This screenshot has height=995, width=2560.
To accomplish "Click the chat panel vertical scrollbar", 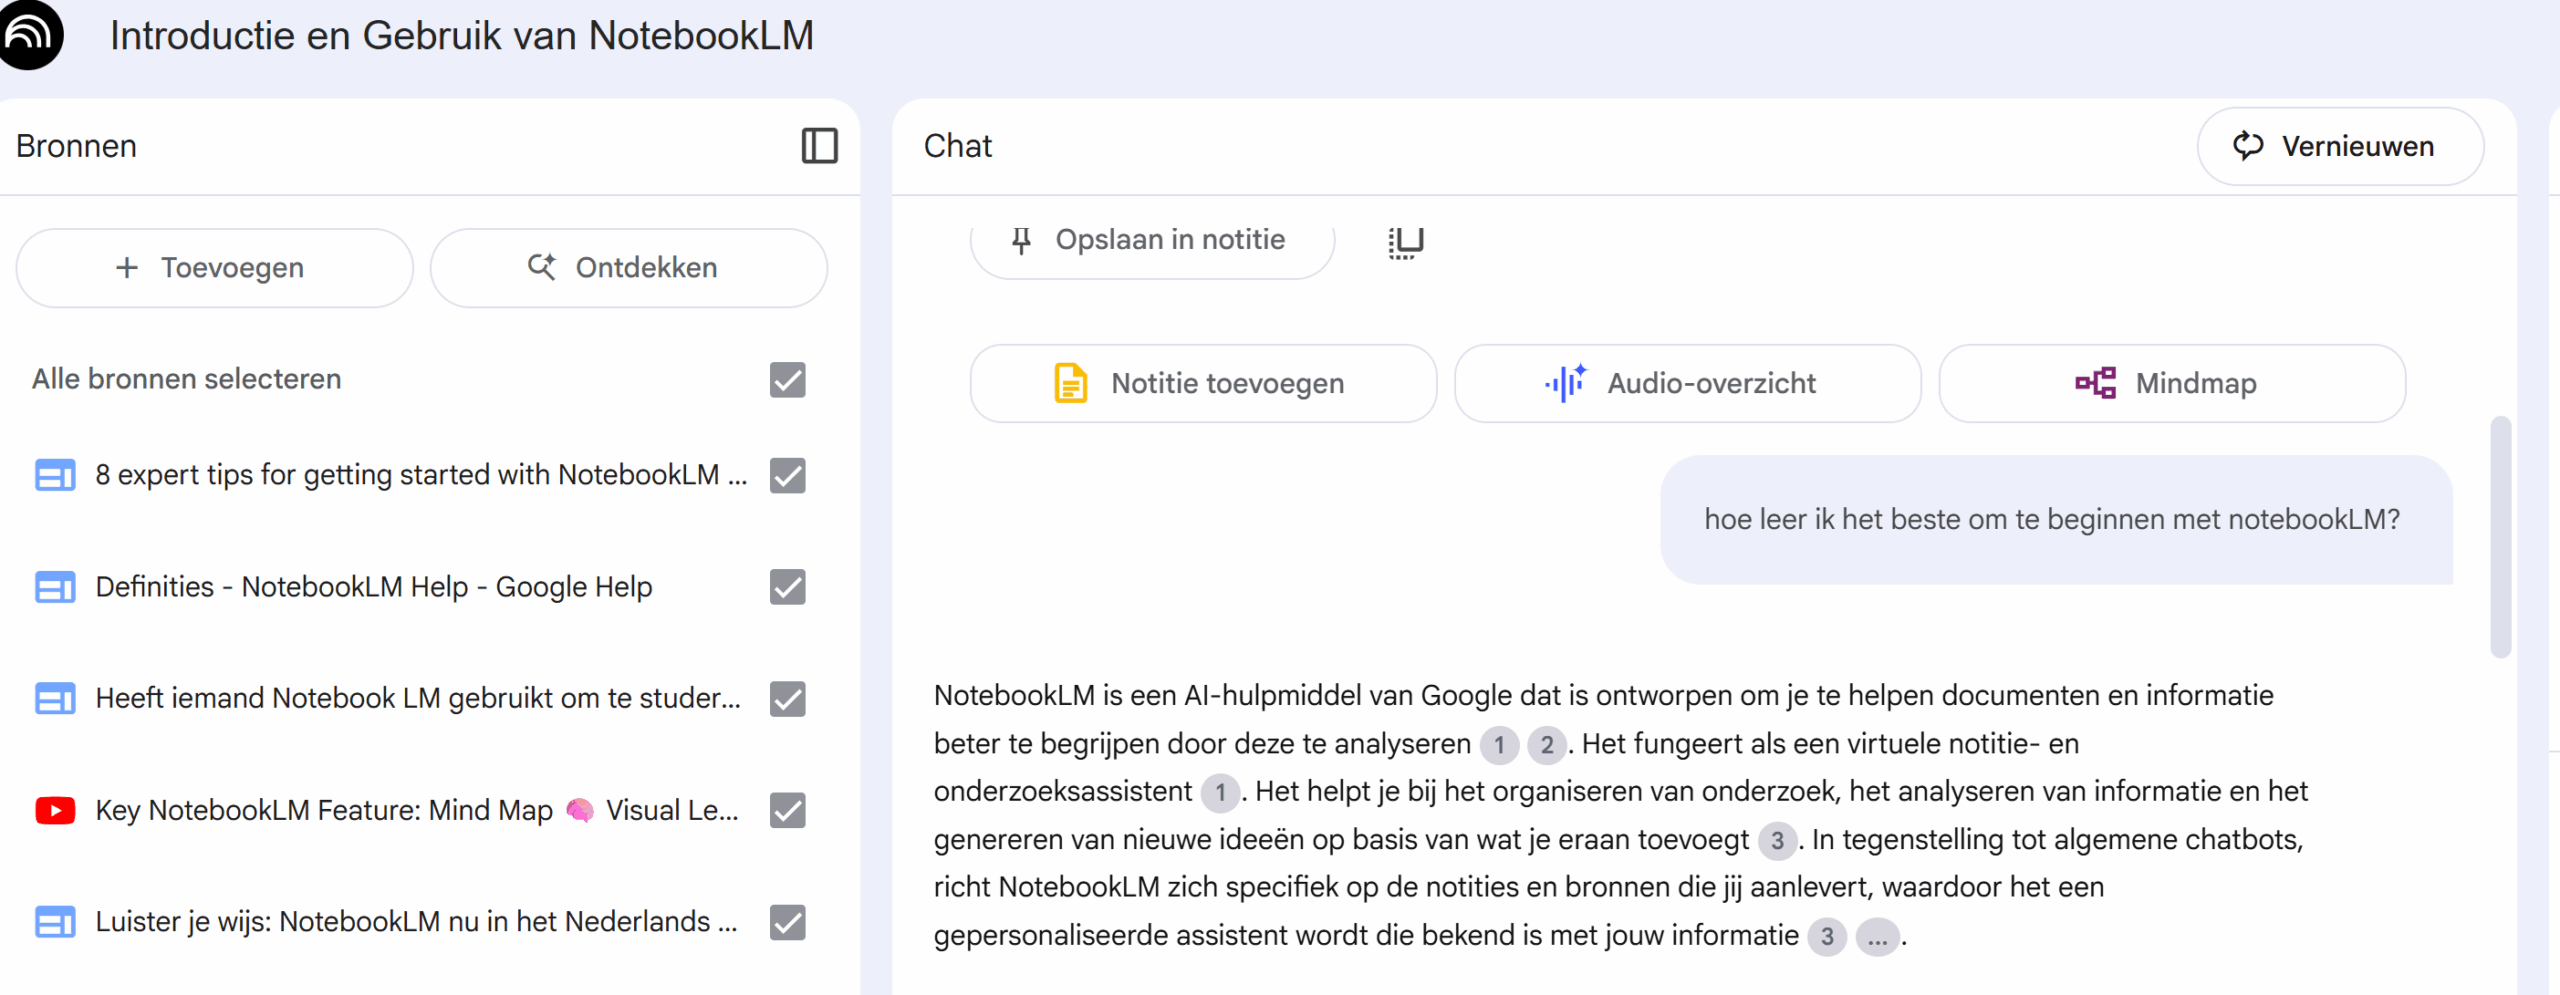I will point(2500,537).
